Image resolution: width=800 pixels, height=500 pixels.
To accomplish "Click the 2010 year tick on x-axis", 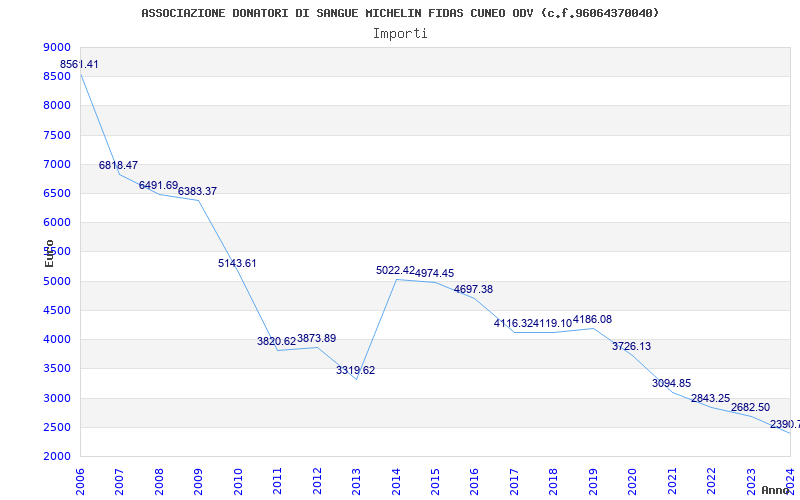I will (x=238, y=479).
